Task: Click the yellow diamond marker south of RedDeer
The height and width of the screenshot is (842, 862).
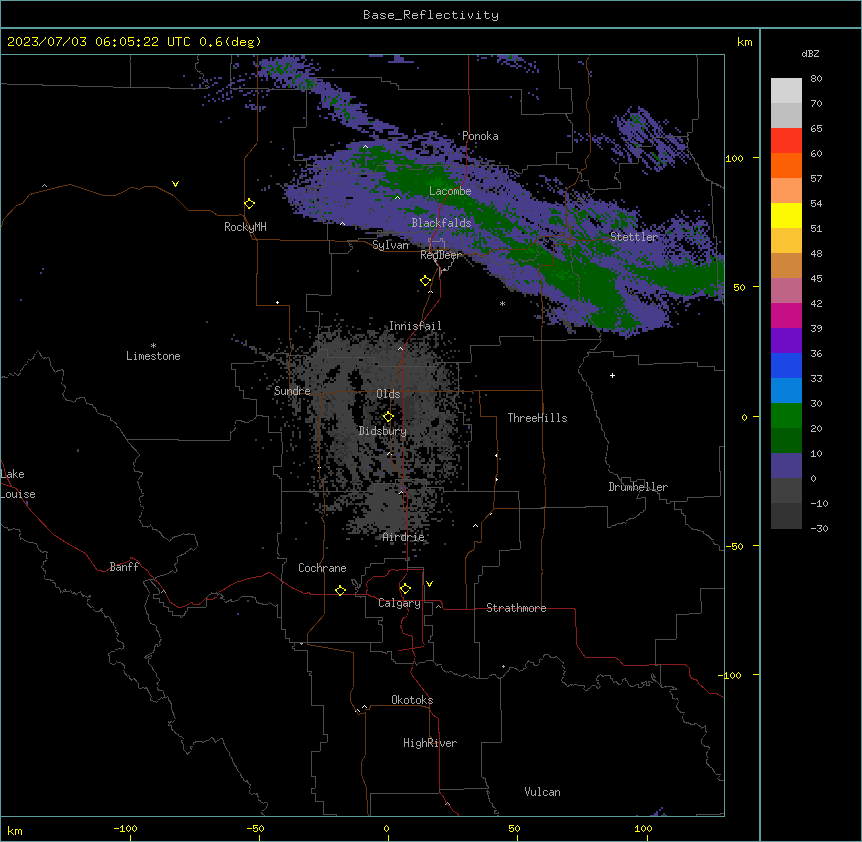Action: [426, 281]
